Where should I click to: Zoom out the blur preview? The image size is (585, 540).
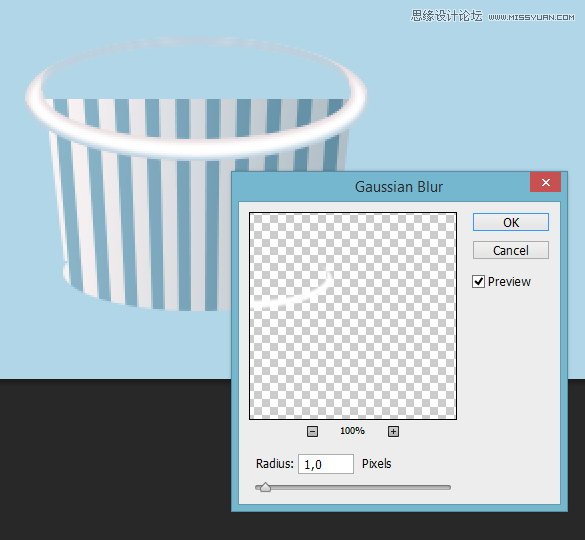pyautogui.click(x=312, y=431)
